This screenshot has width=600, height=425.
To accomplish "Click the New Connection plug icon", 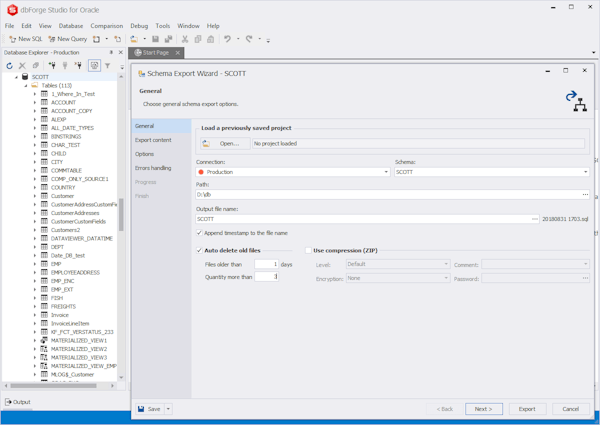I will [52, 66].
